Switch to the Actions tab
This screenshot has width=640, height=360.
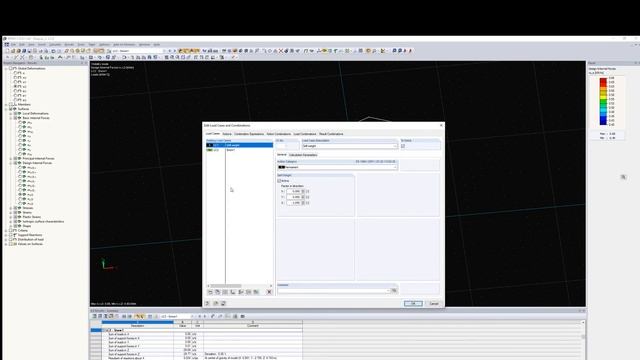227,134
